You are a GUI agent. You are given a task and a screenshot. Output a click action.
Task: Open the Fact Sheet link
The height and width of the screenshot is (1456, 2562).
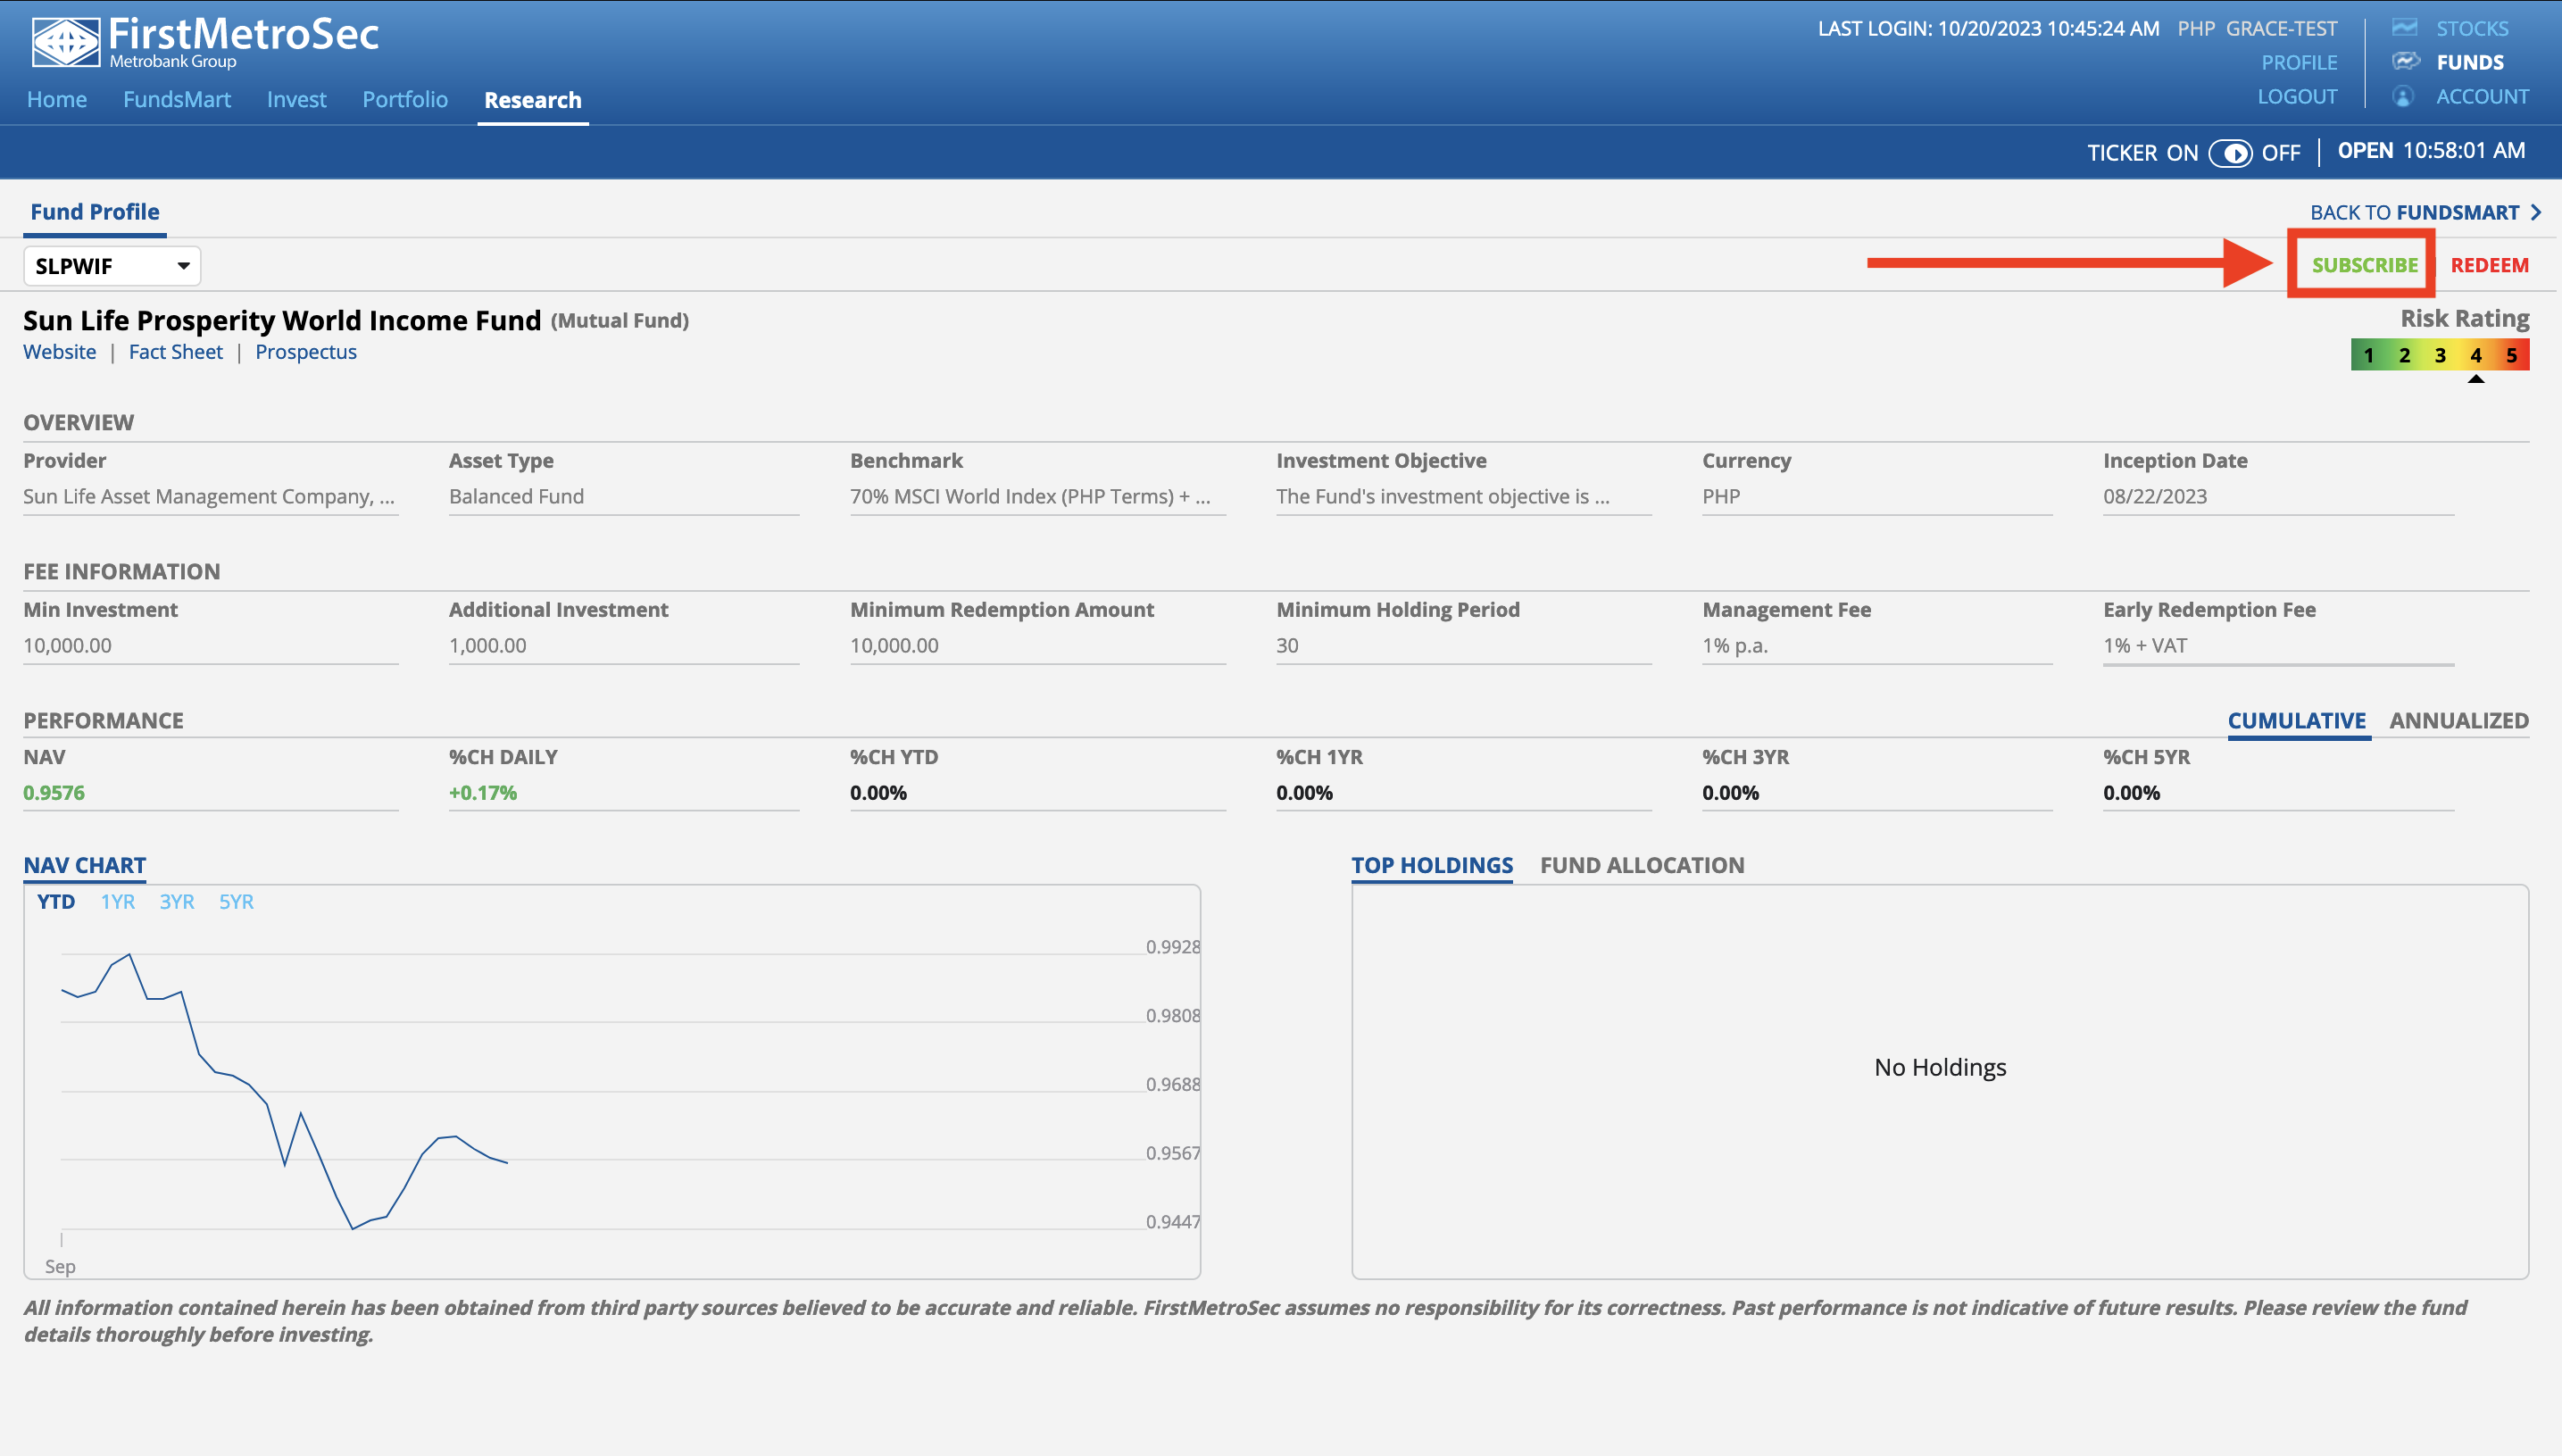tap(175, 352)
